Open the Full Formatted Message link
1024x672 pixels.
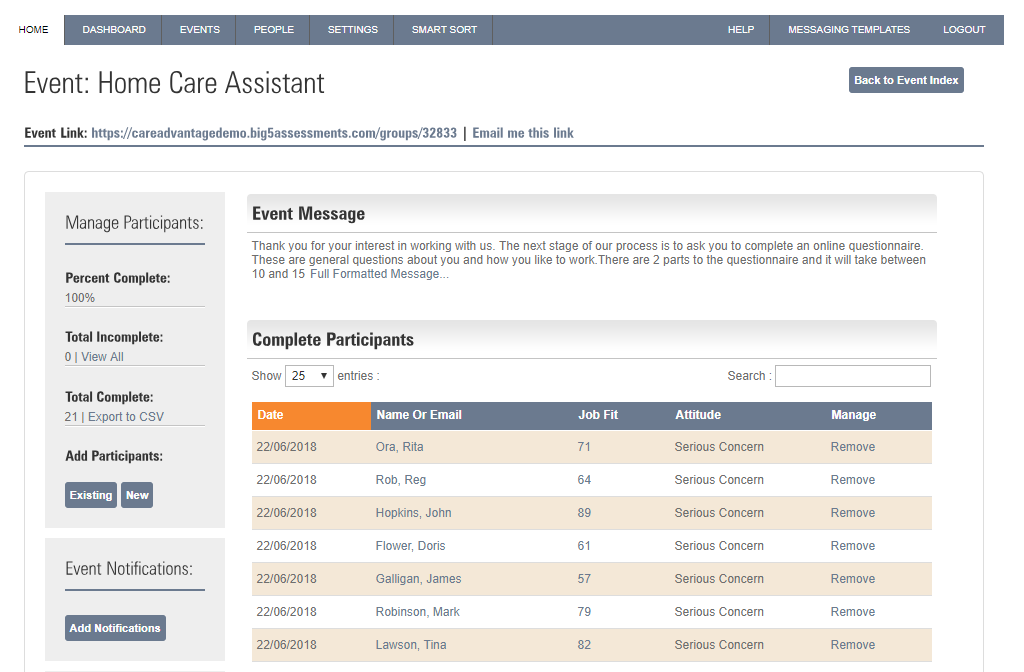click(379, 274)
